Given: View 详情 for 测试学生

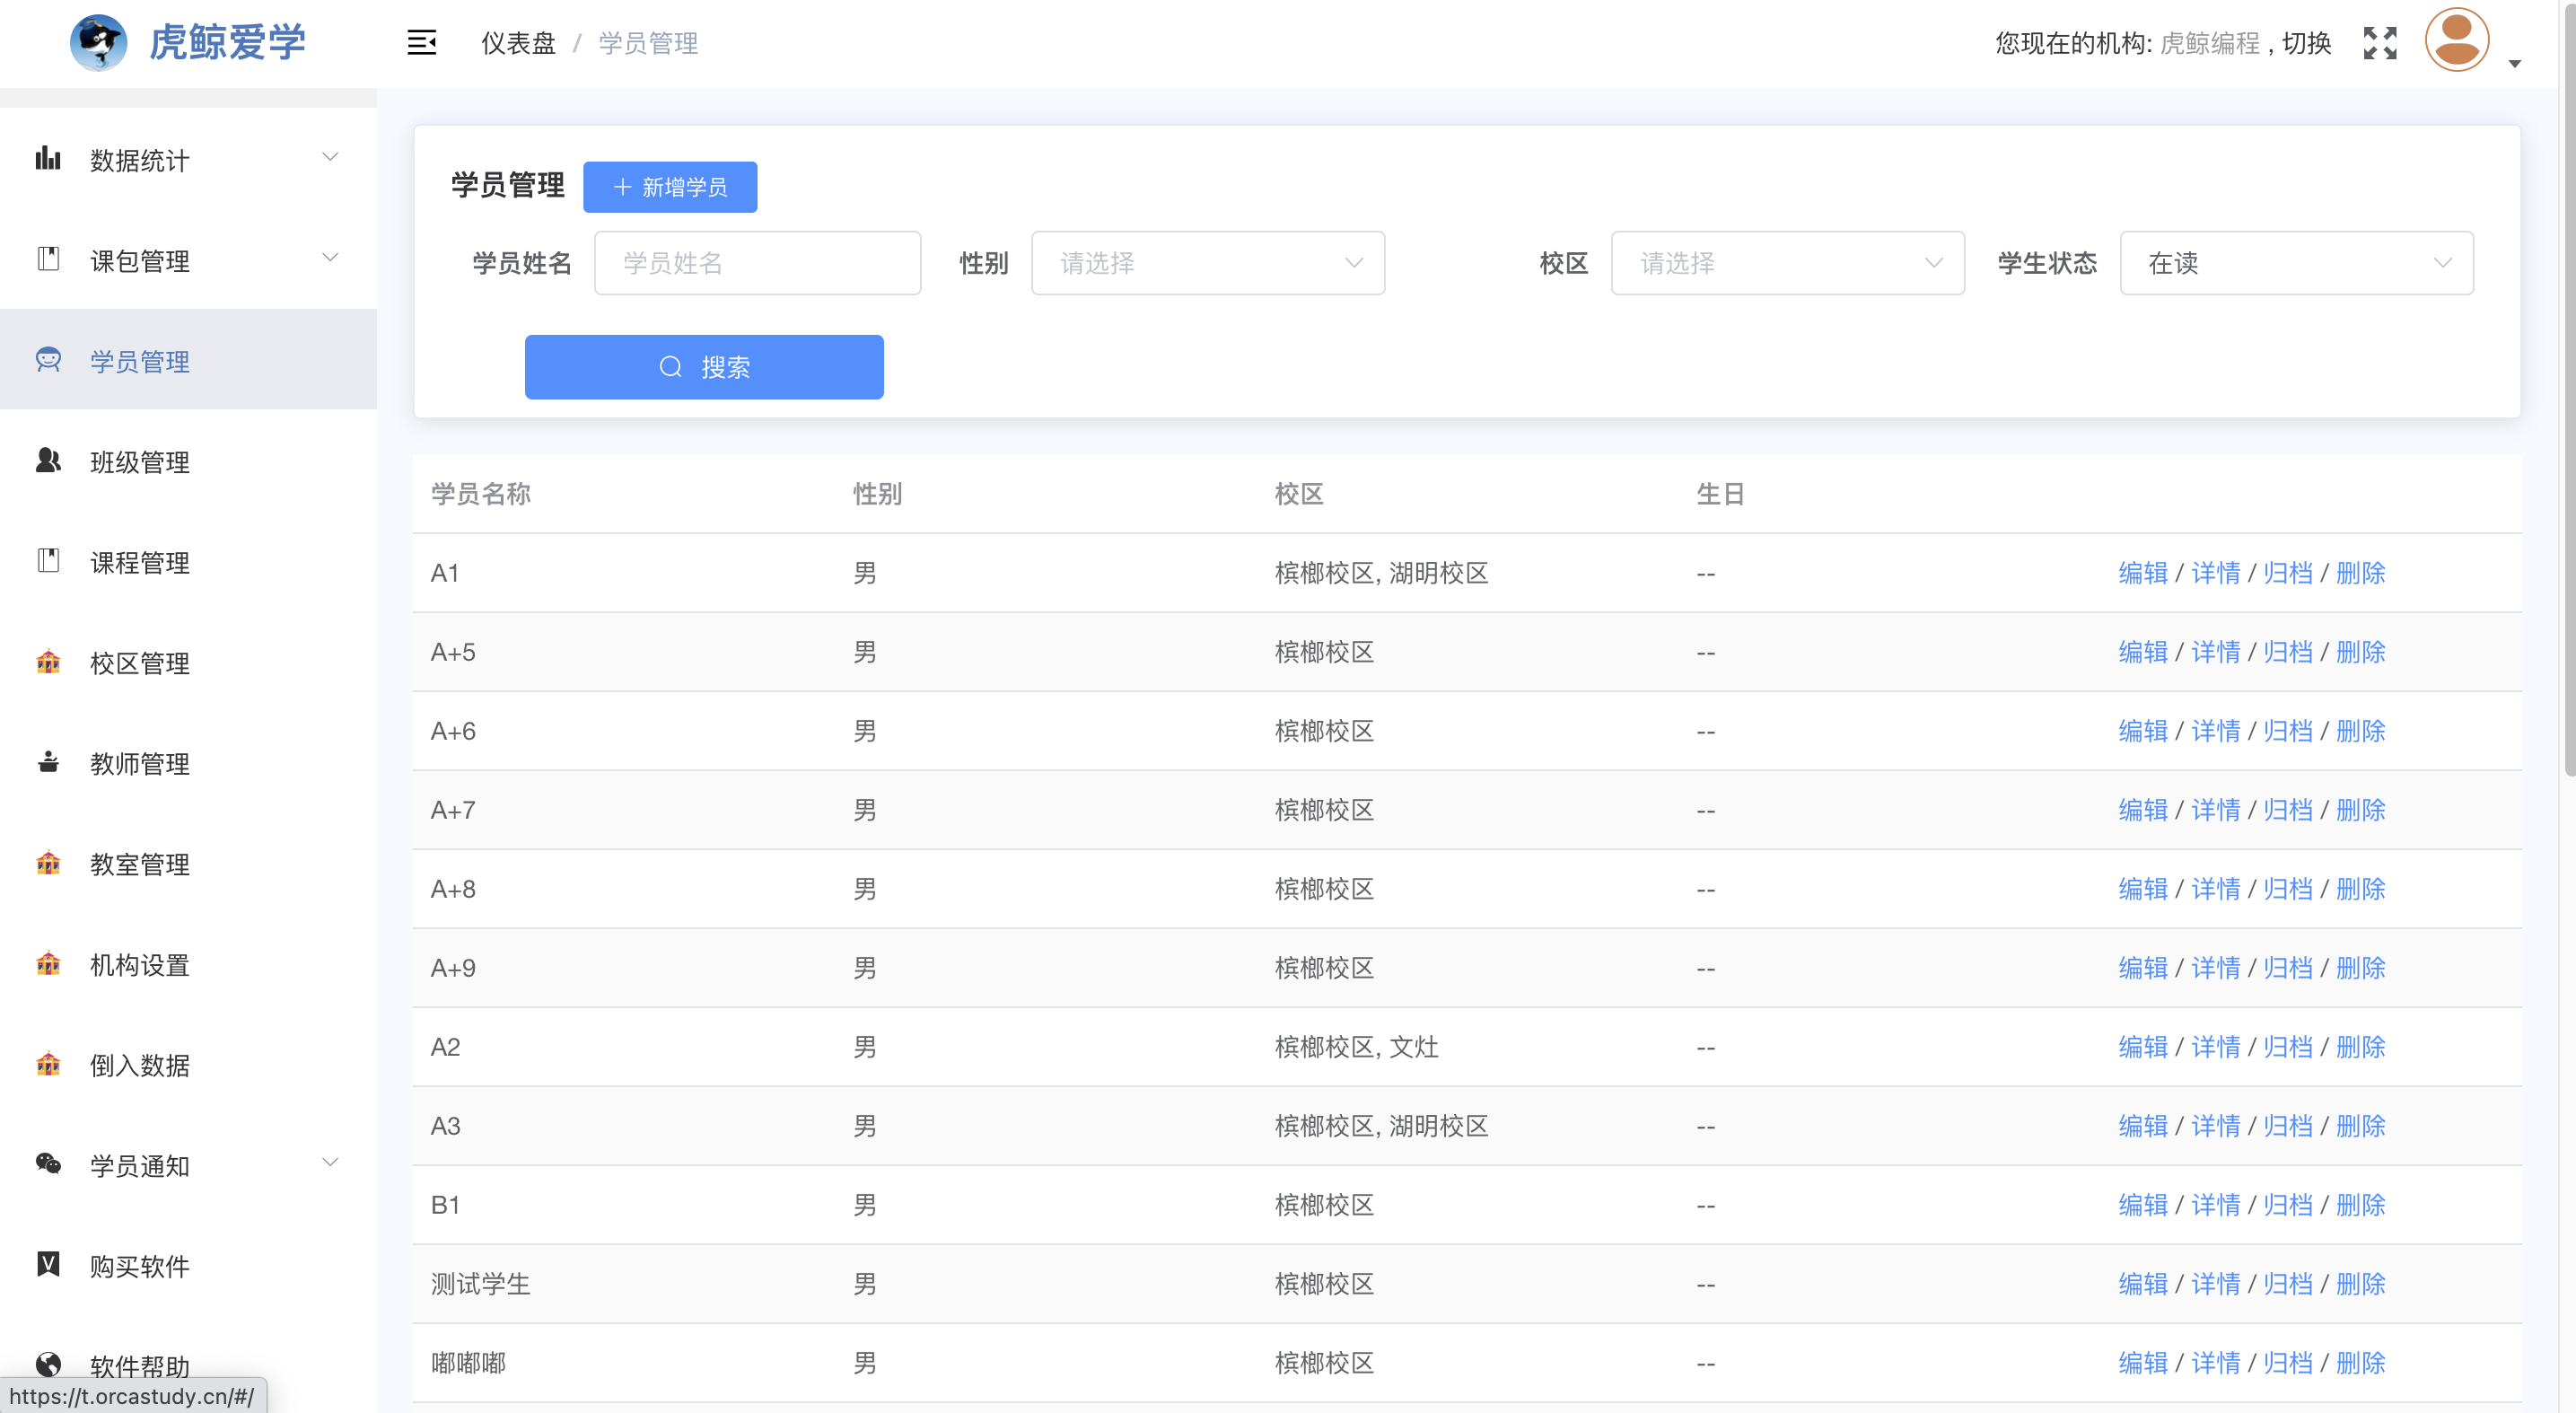Looking at the screenshot, I should [2216, 1284].
